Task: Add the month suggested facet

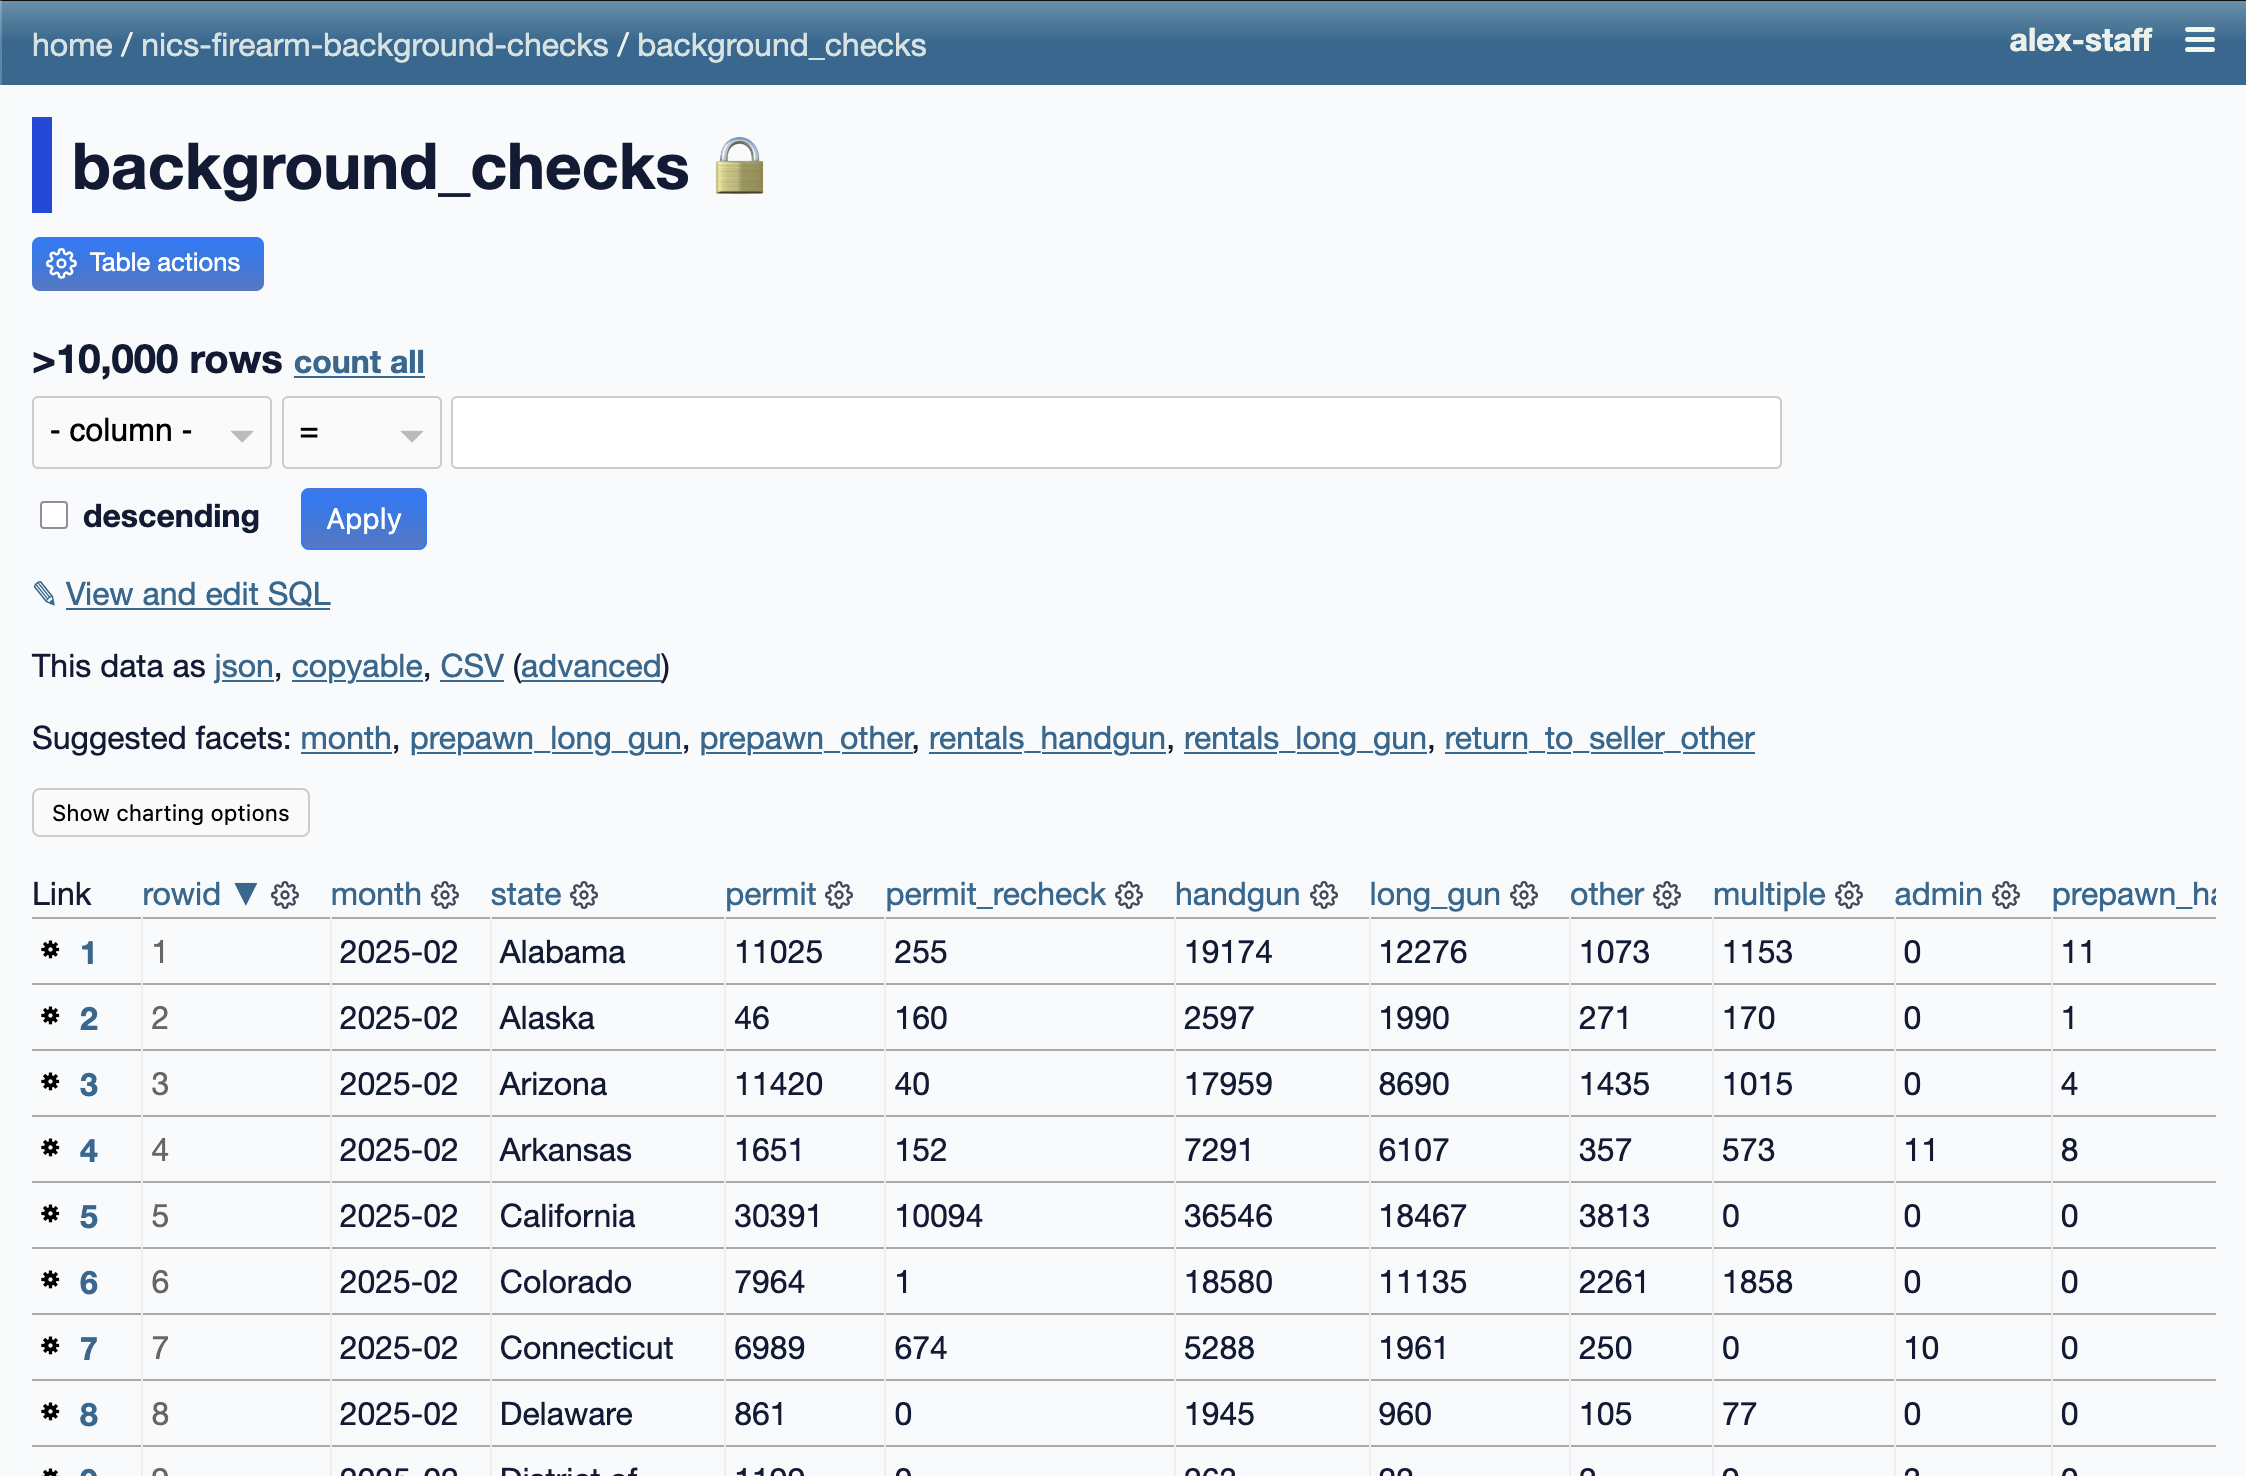Action: tap(346, 738)
